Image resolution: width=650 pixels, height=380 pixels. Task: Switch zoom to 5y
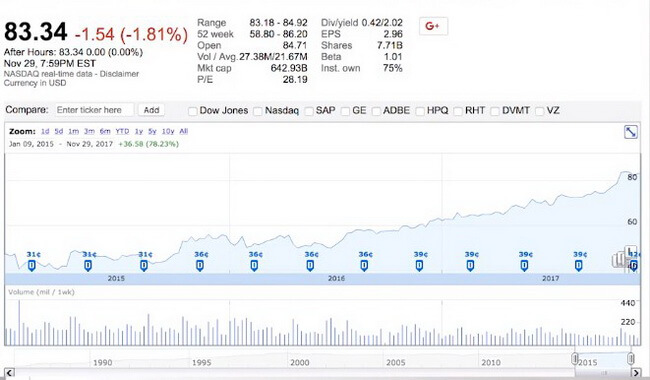point(152,131)
